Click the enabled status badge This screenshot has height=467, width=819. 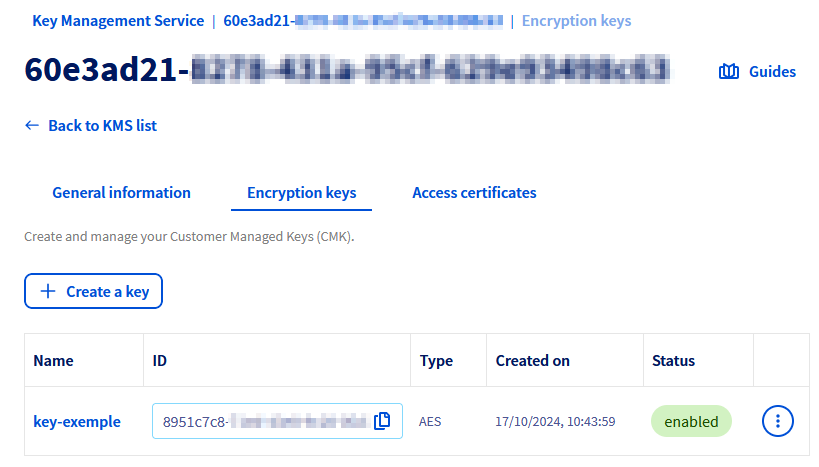pyautogui.click(x=691, y=422)
